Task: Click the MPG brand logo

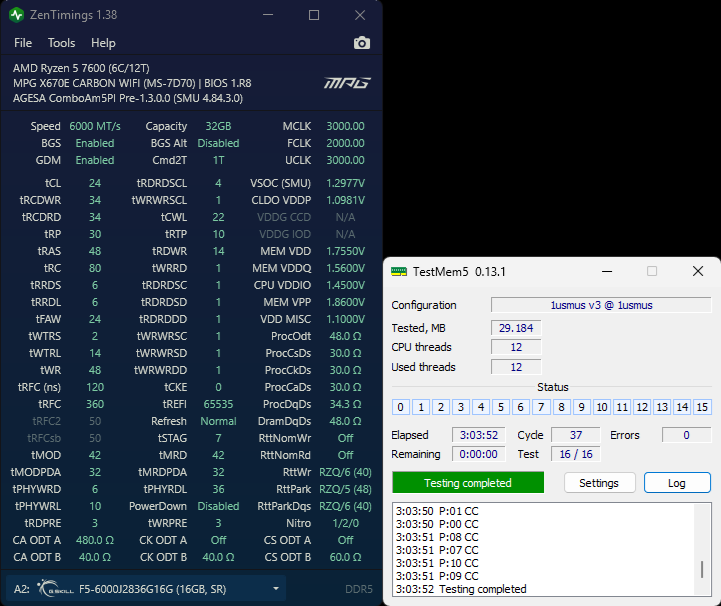Action: tap(347, 83)
